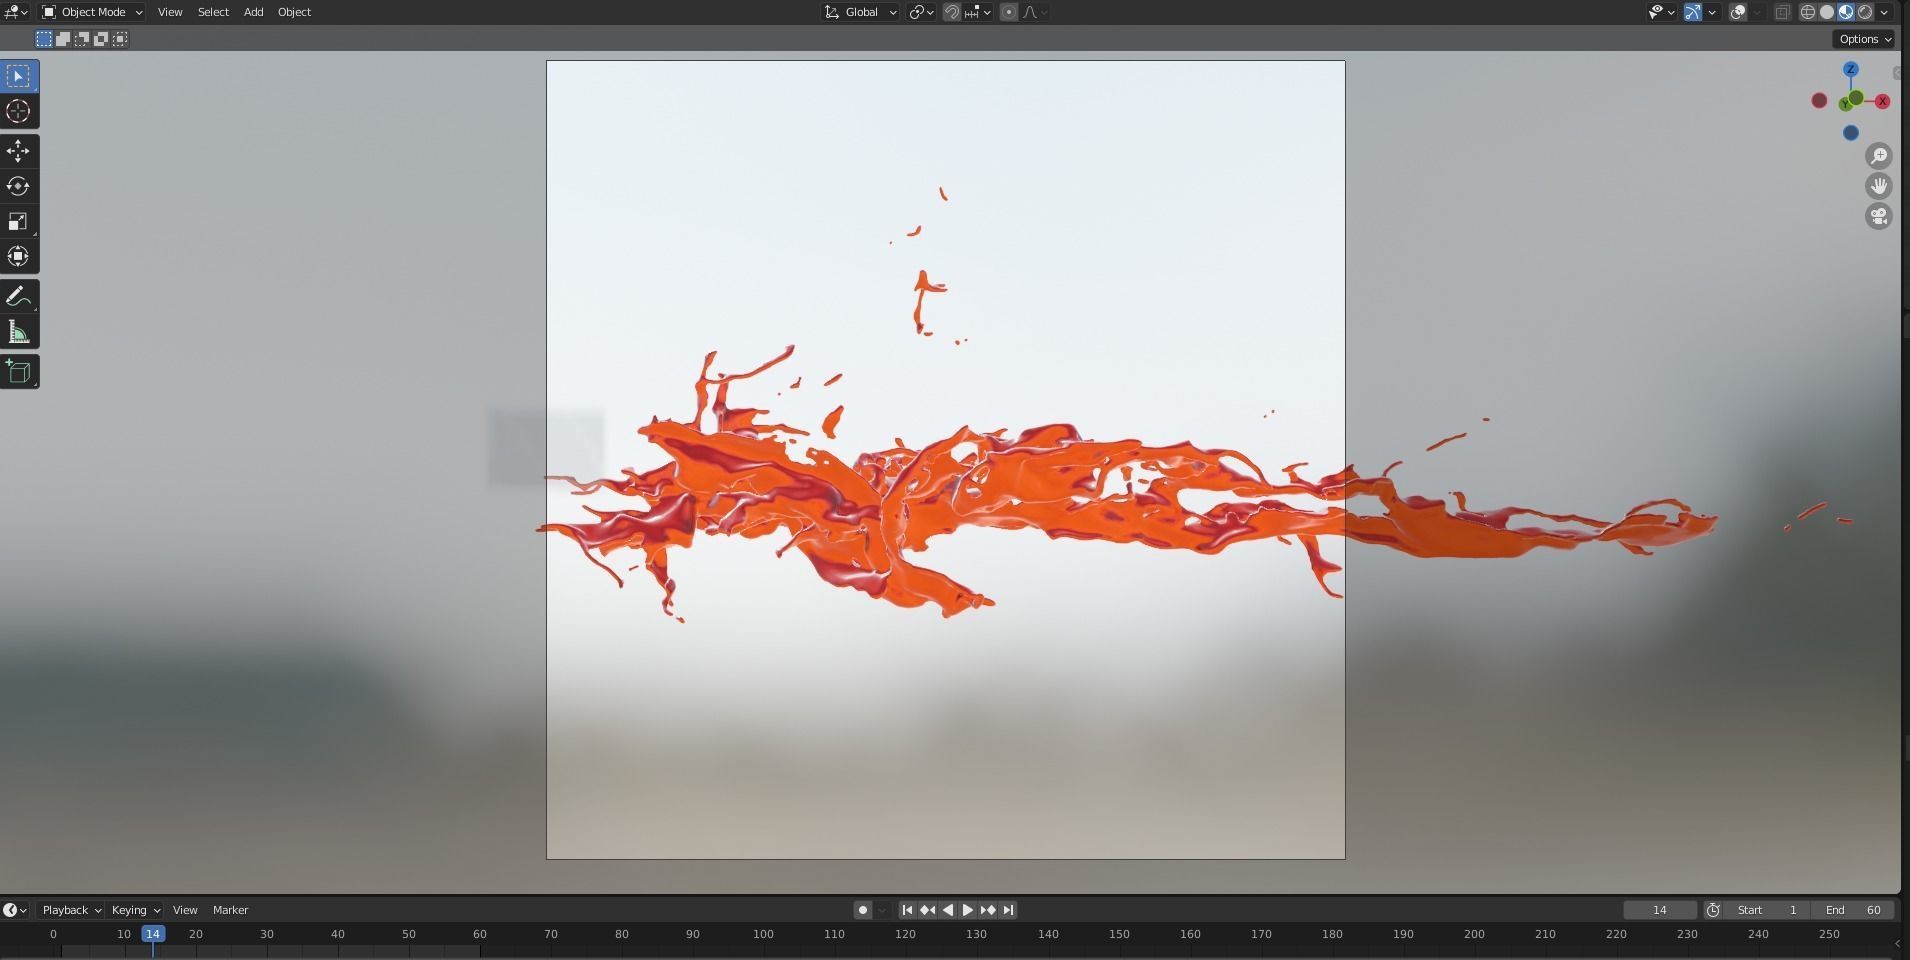
Task: Click the End frame field
Action: 1853,910
